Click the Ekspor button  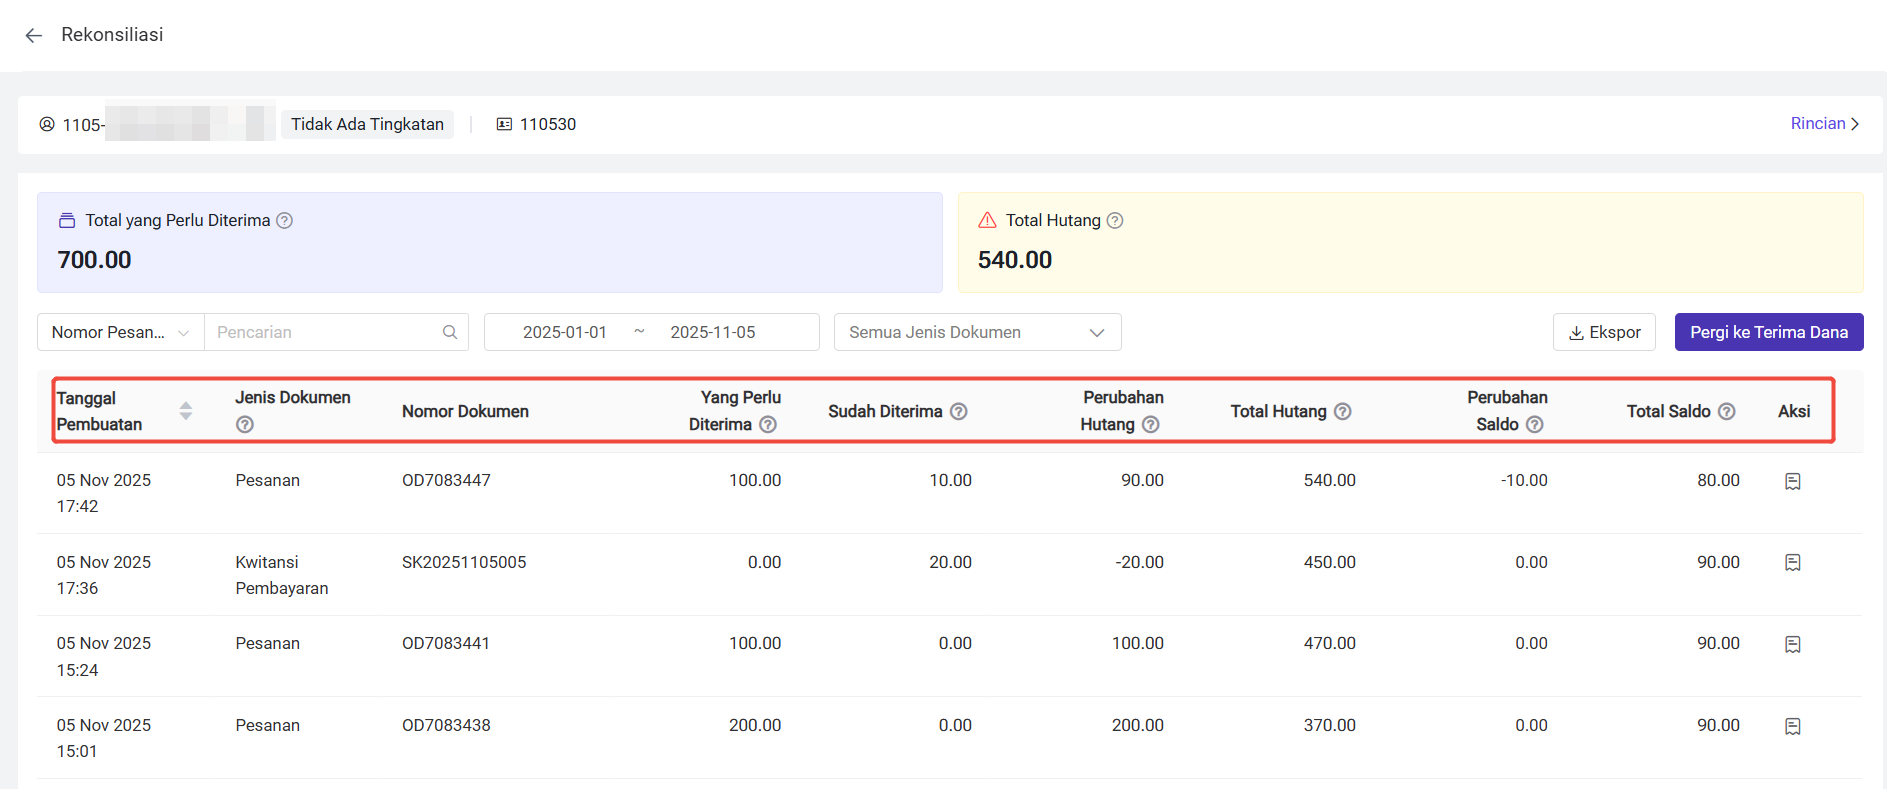(x=1604, y=332)
